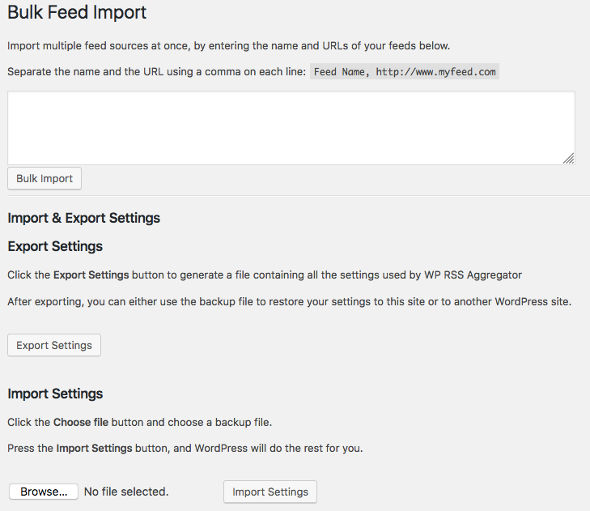The height and width of the screenshot is (511, 590).
Task: Click the 'Separate the name and the URL' instruction
Action: click(x=157, y=71)
